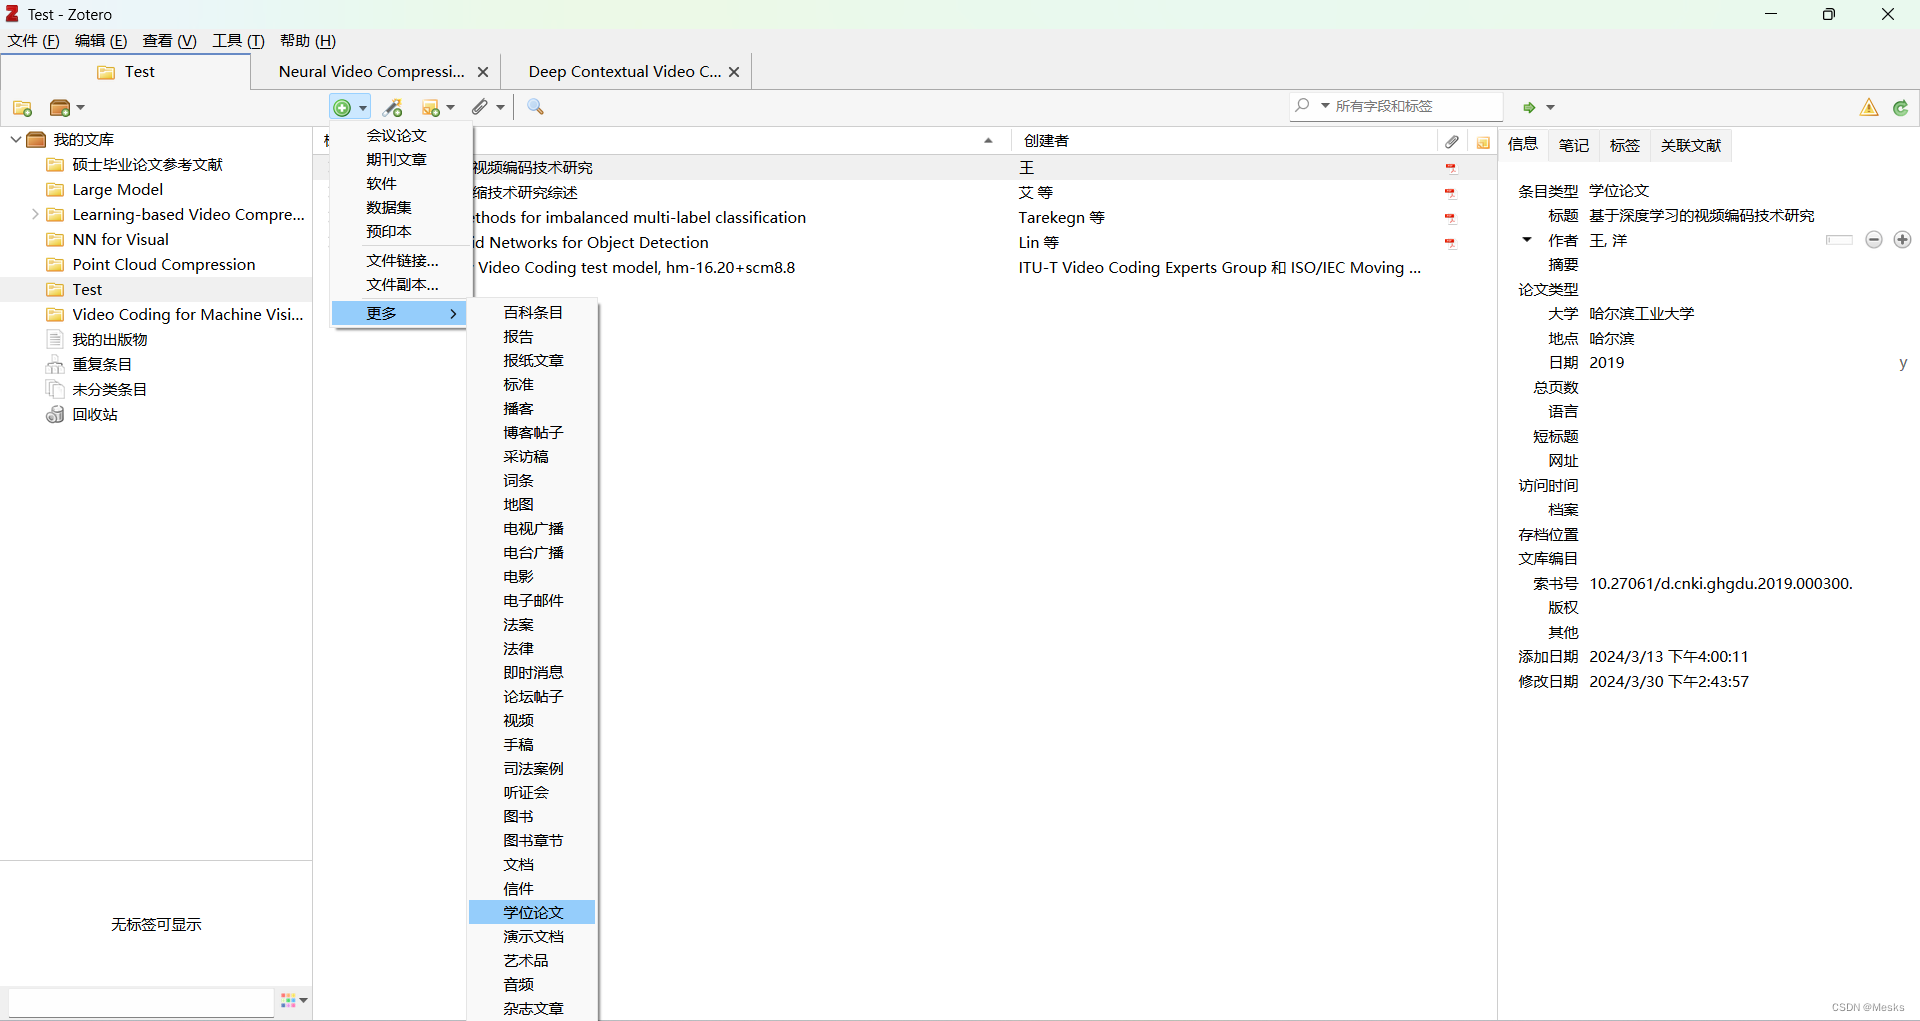Remove author with the minus icon
This screenshot has height=1021, width=1920.
[1874, 240]
